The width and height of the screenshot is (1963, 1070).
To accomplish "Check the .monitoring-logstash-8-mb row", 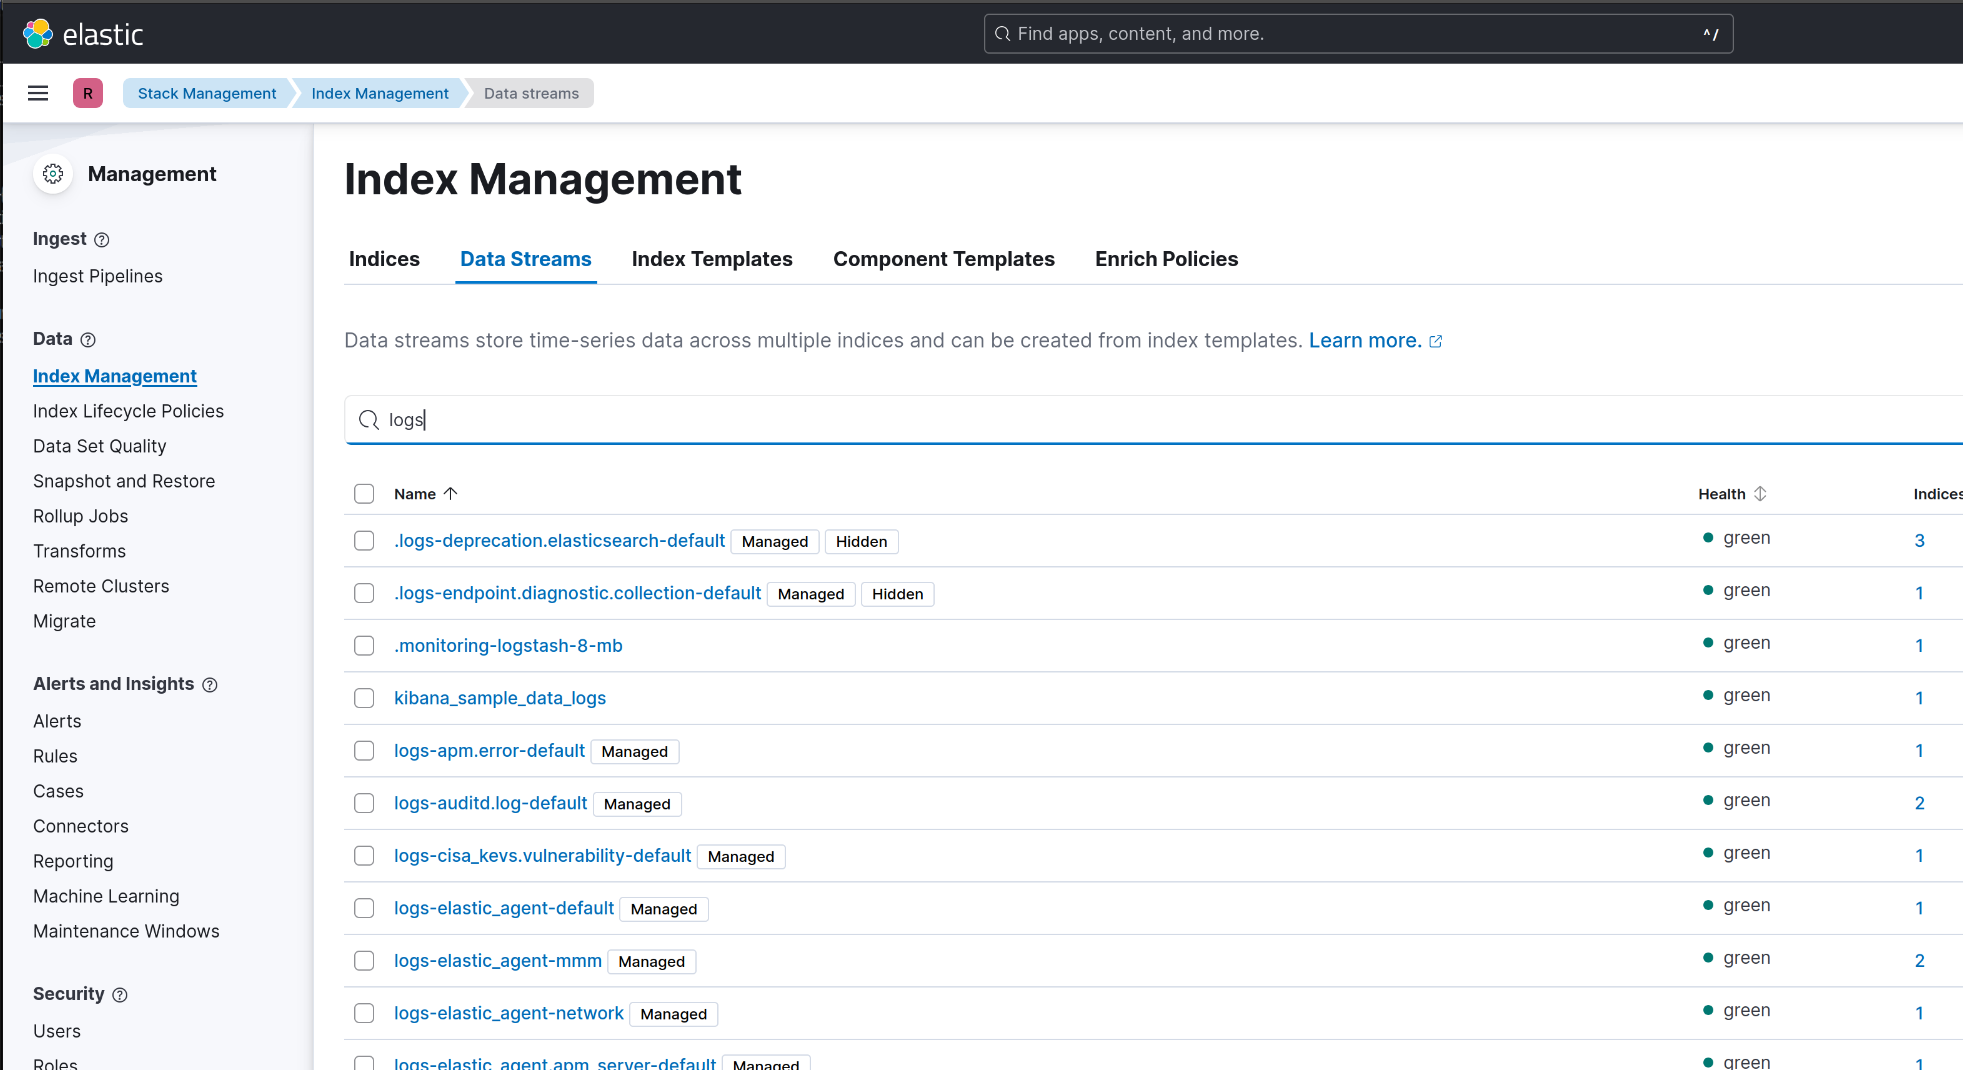I will [364, 646].
